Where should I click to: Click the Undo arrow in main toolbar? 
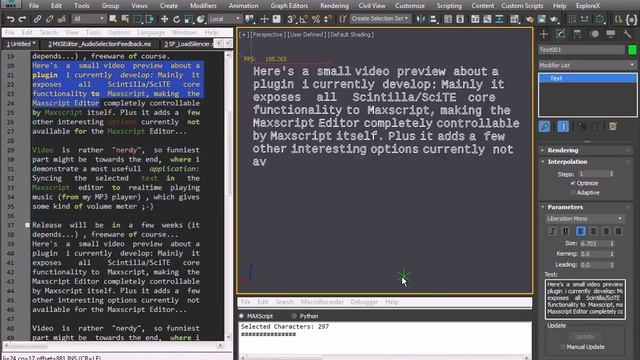[10, 19]
